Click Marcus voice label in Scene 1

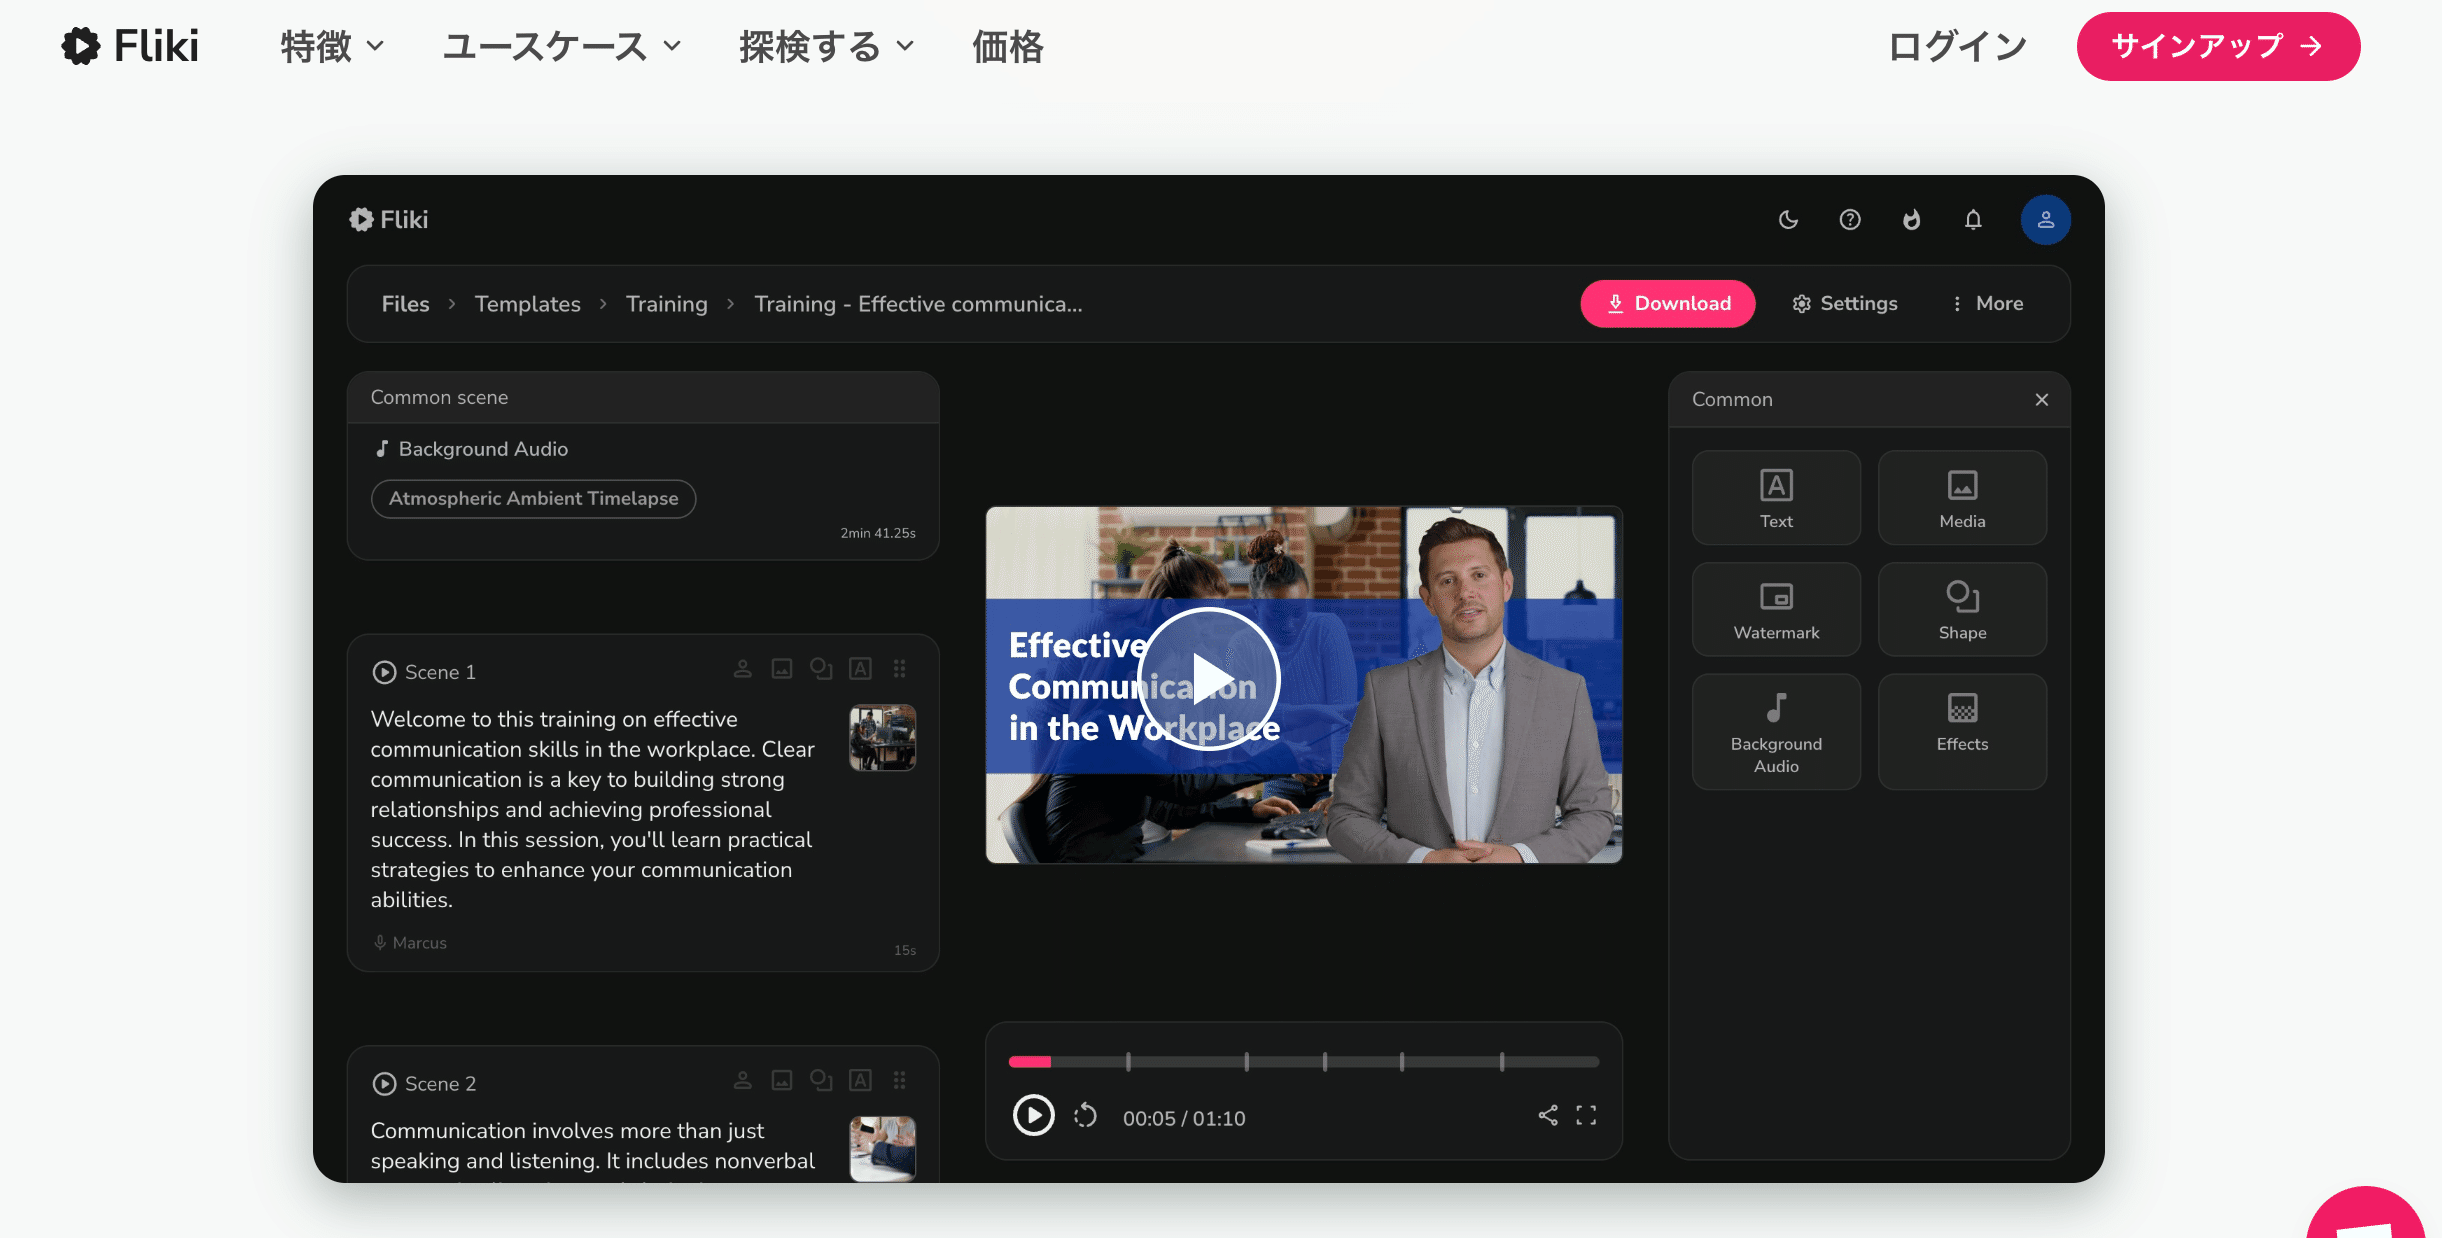coord(410,943)
